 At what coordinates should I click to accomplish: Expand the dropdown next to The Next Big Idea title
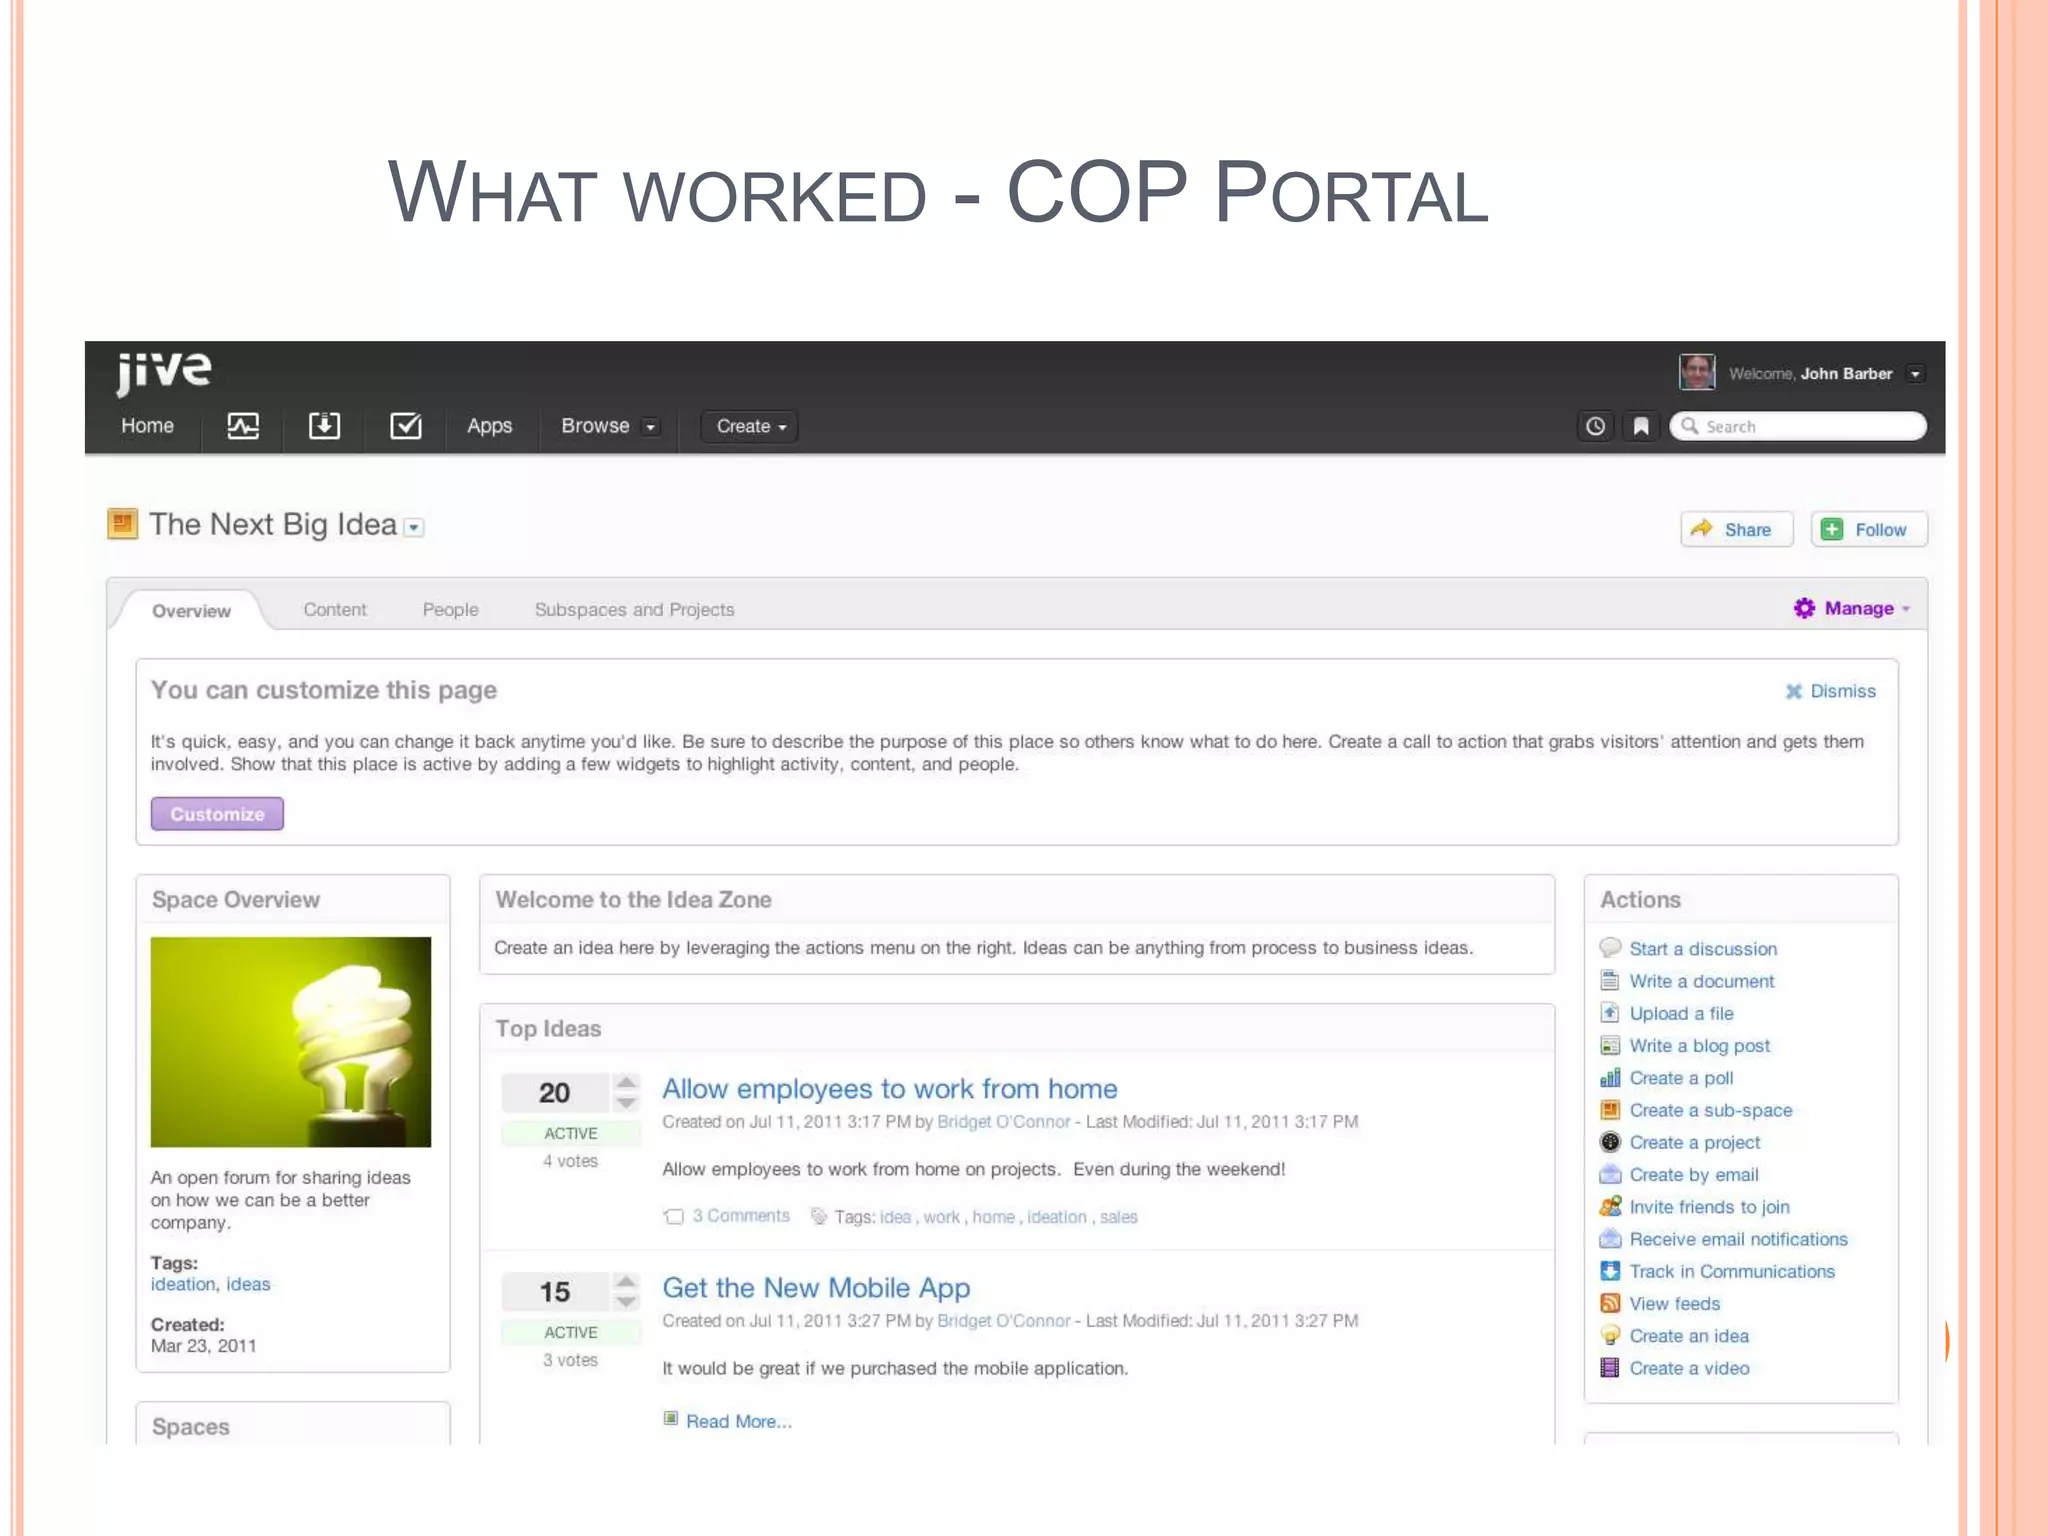point(414,527)
